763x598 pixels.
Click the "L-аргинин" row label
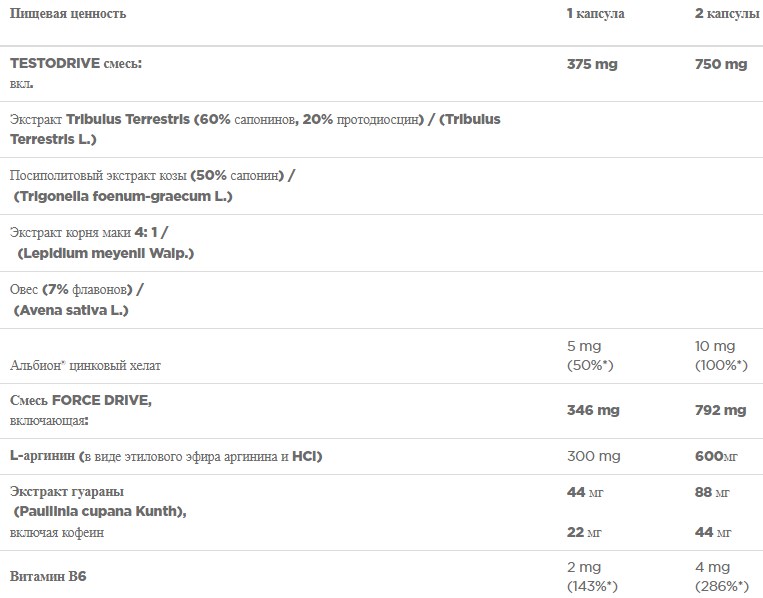click(x=44, y=456)
